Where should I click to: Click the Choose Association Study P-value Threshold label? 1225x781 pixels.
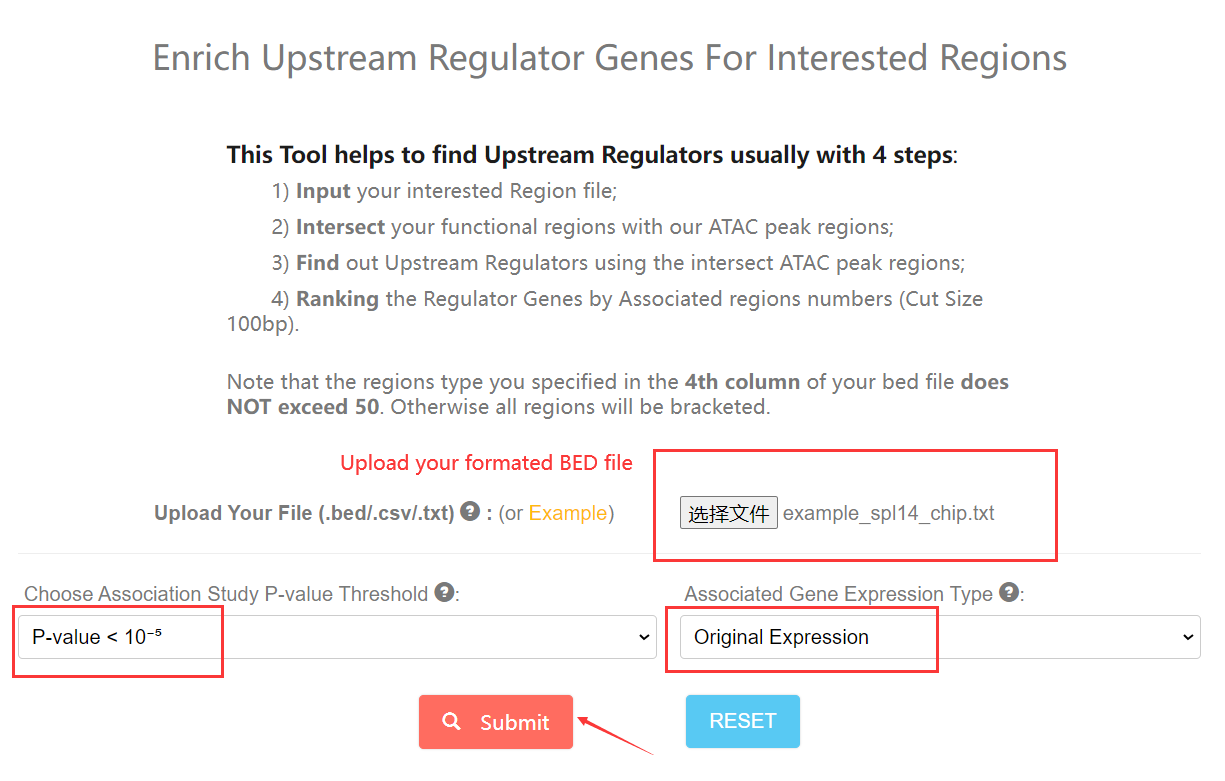tap(226, 594)
